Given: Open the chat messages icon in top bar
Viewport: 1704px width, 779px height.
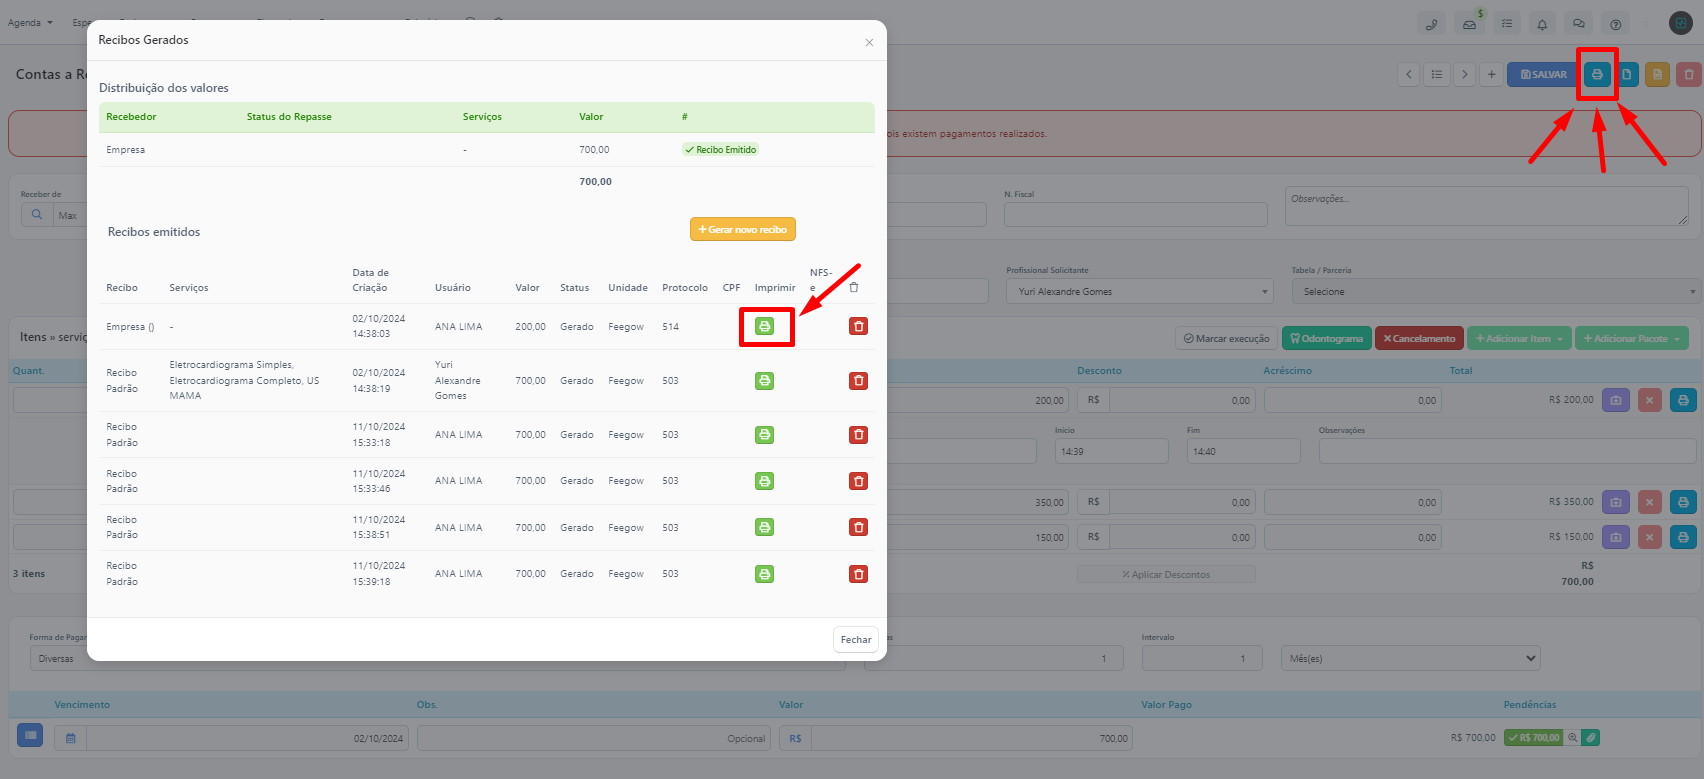Looking at the screenshot, I should (1579, 24).
